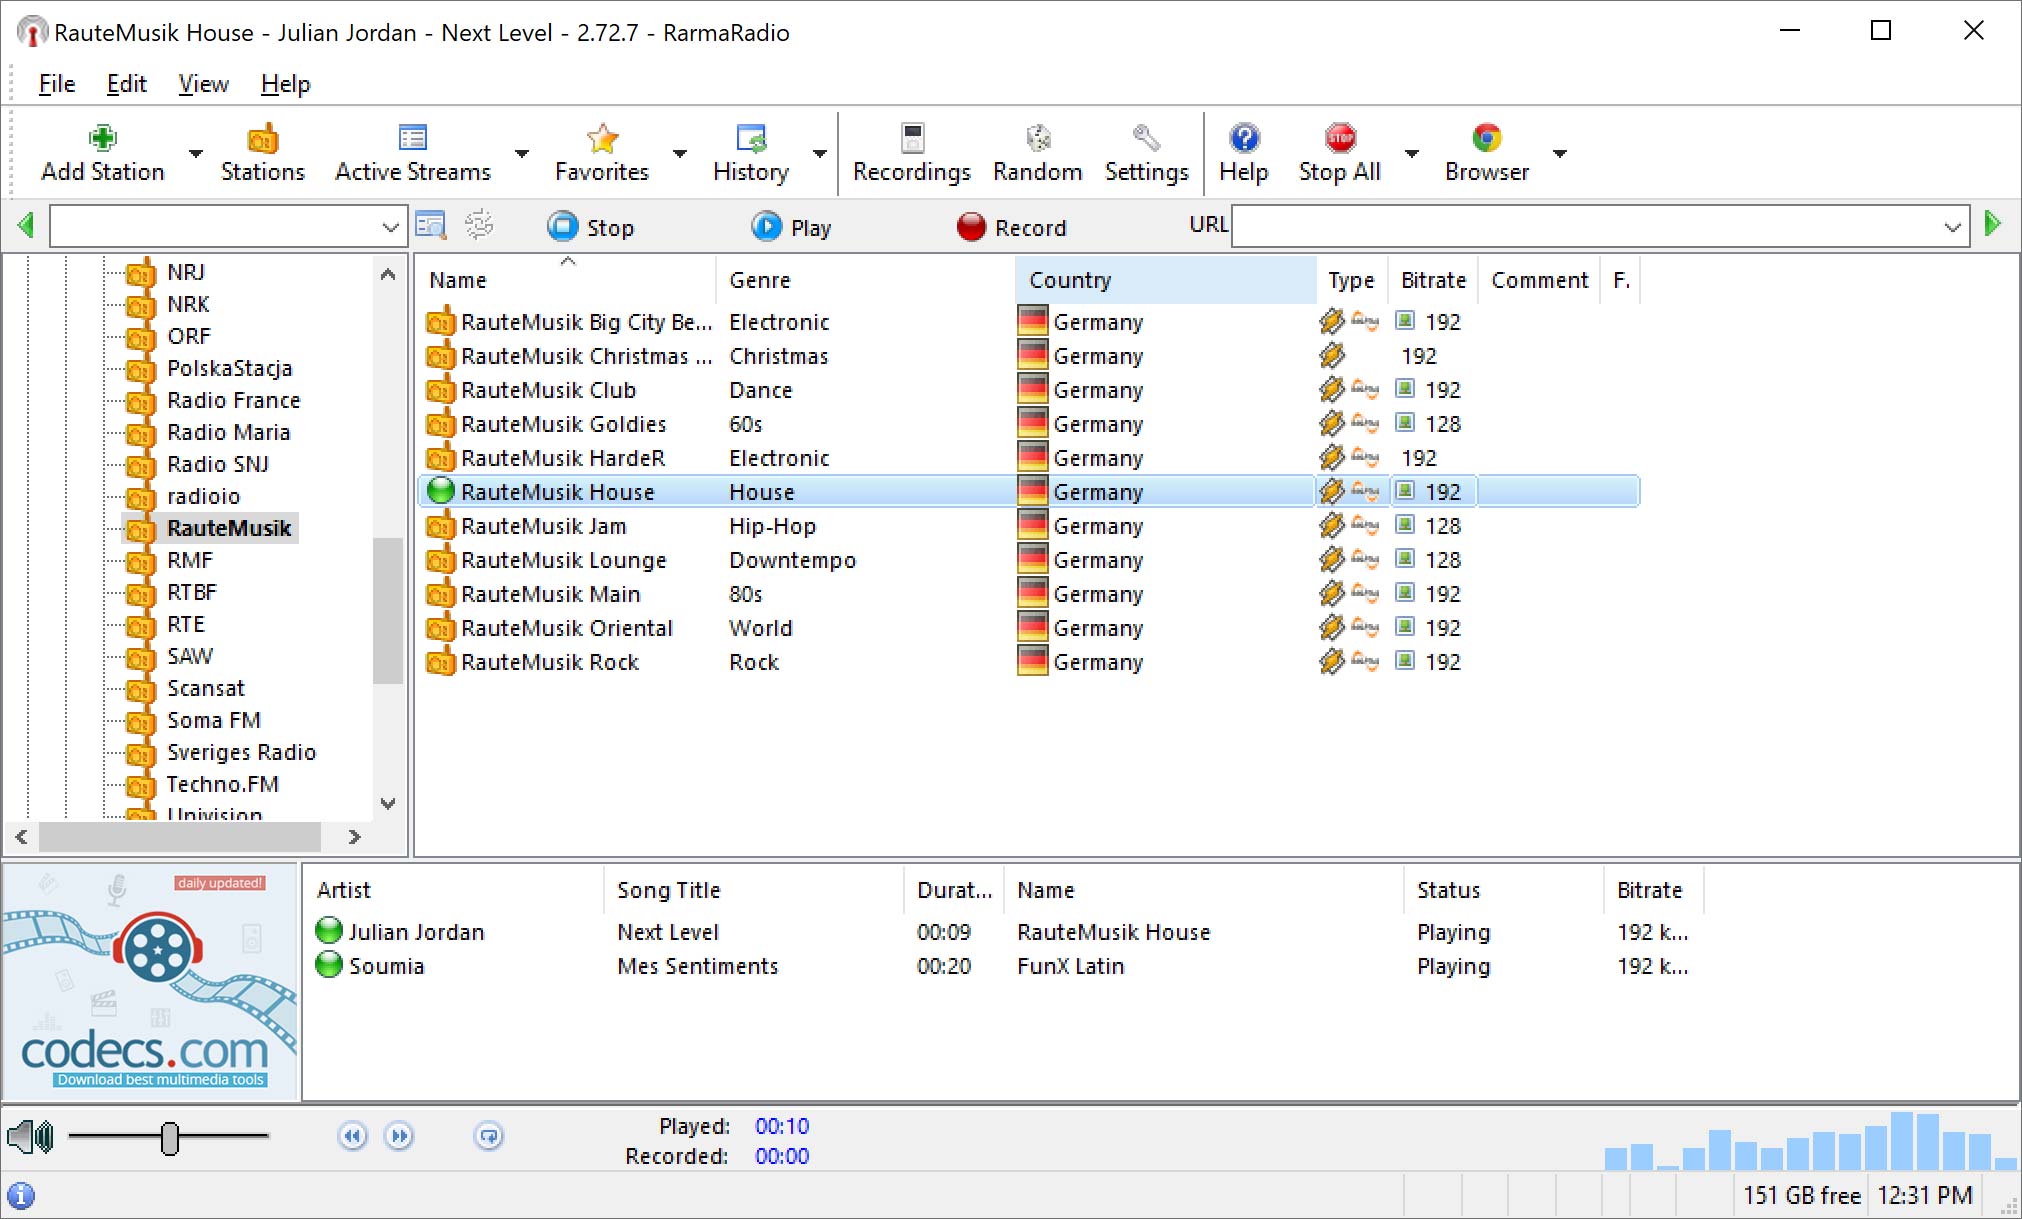The image size is (2022, 1219).
Task: Mute audio with the speaker icon
Action: [30, 1137]
